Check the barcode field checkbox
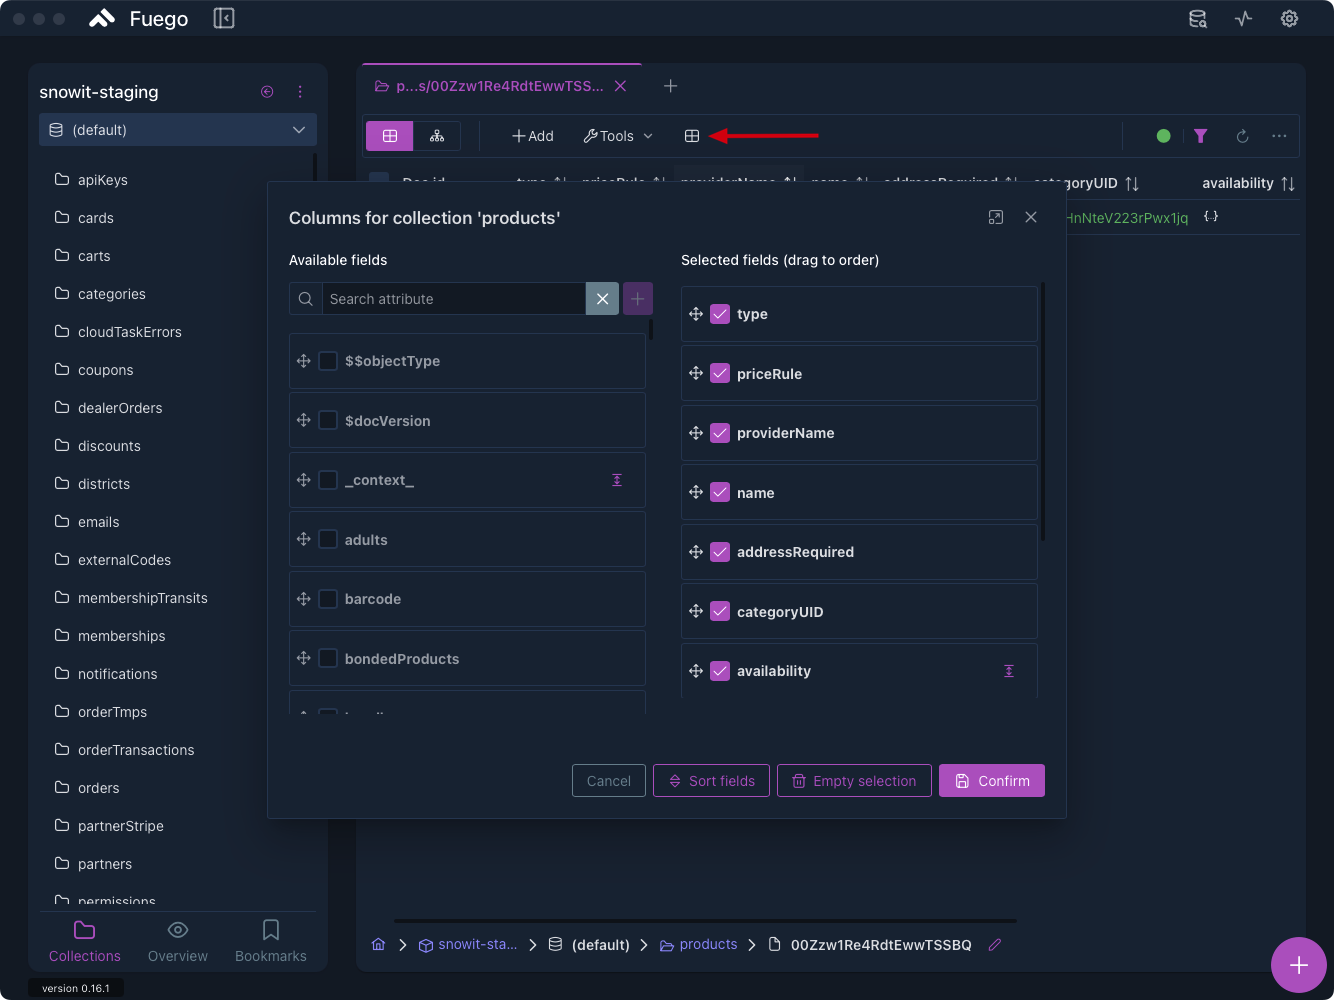Viewport: 1334px width, 1000px height. [328, 599]
